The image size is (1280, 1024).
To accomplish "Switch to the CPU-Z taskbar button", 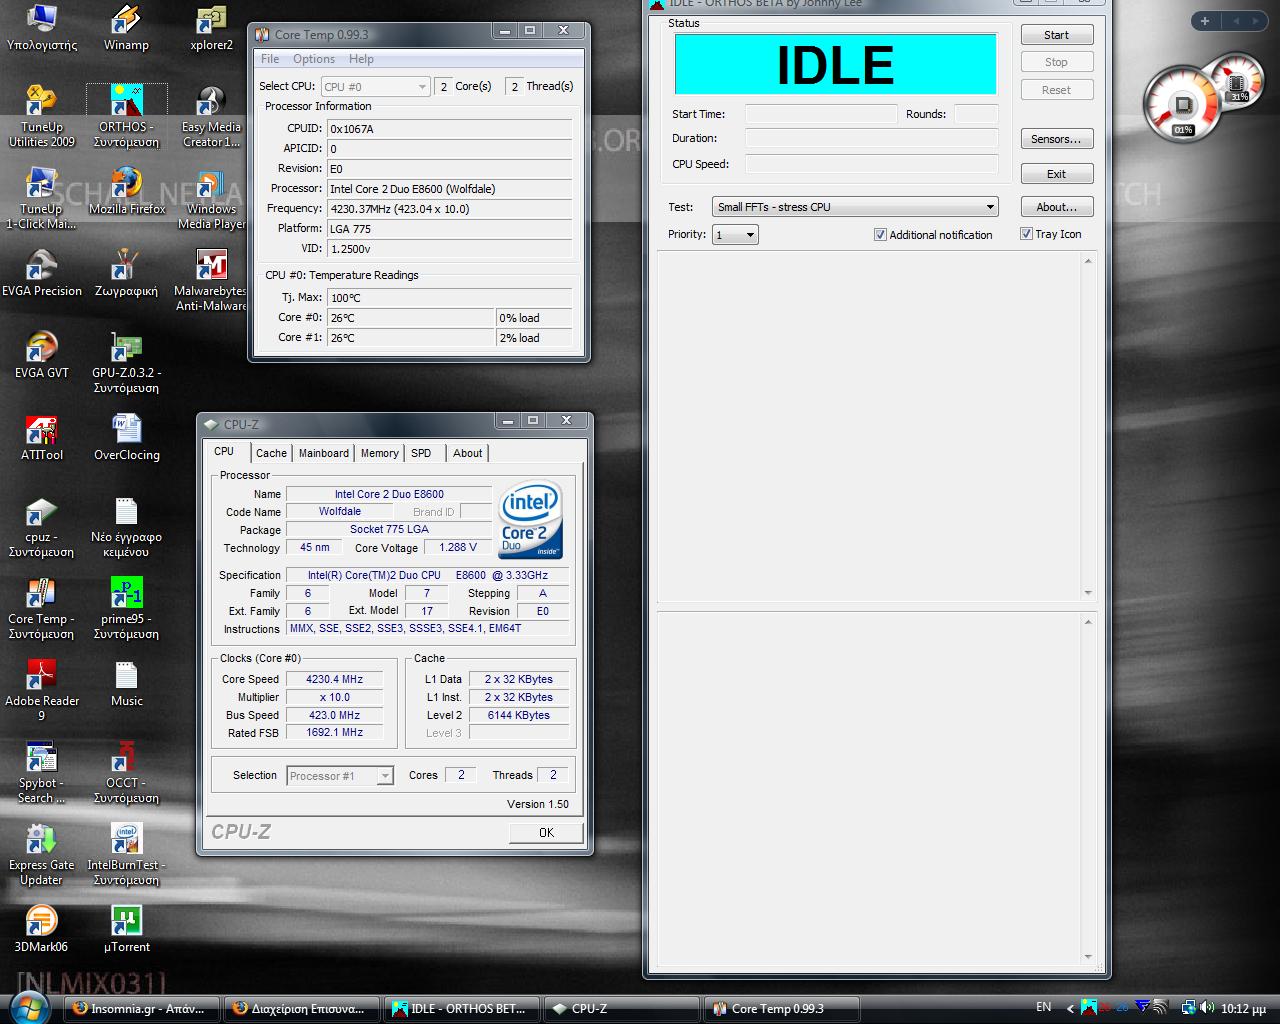I will pos(621,1008).
